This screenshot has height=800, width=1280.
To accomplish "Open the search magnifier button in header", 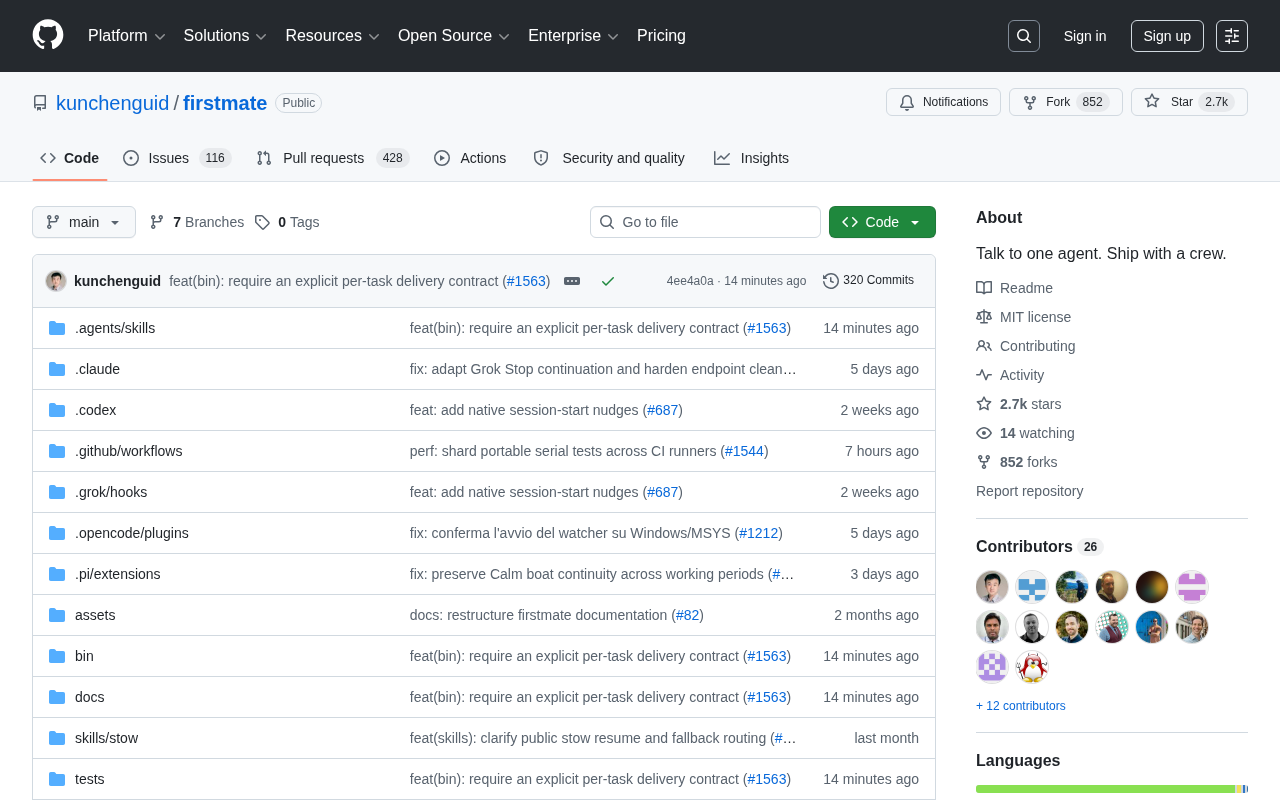I will tap(1024, 36).
